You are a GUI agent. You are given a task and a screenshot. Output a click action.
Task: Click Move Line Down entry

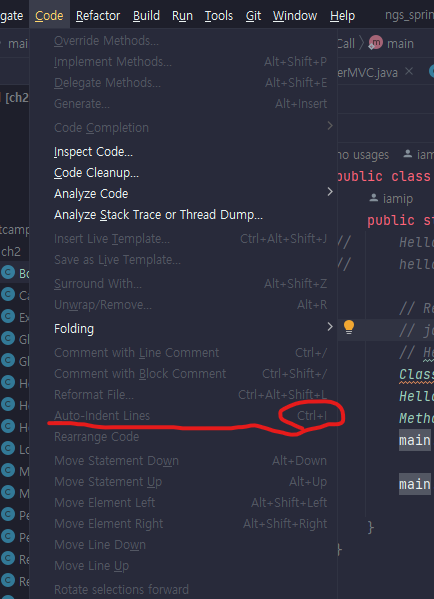pos(183,545)
